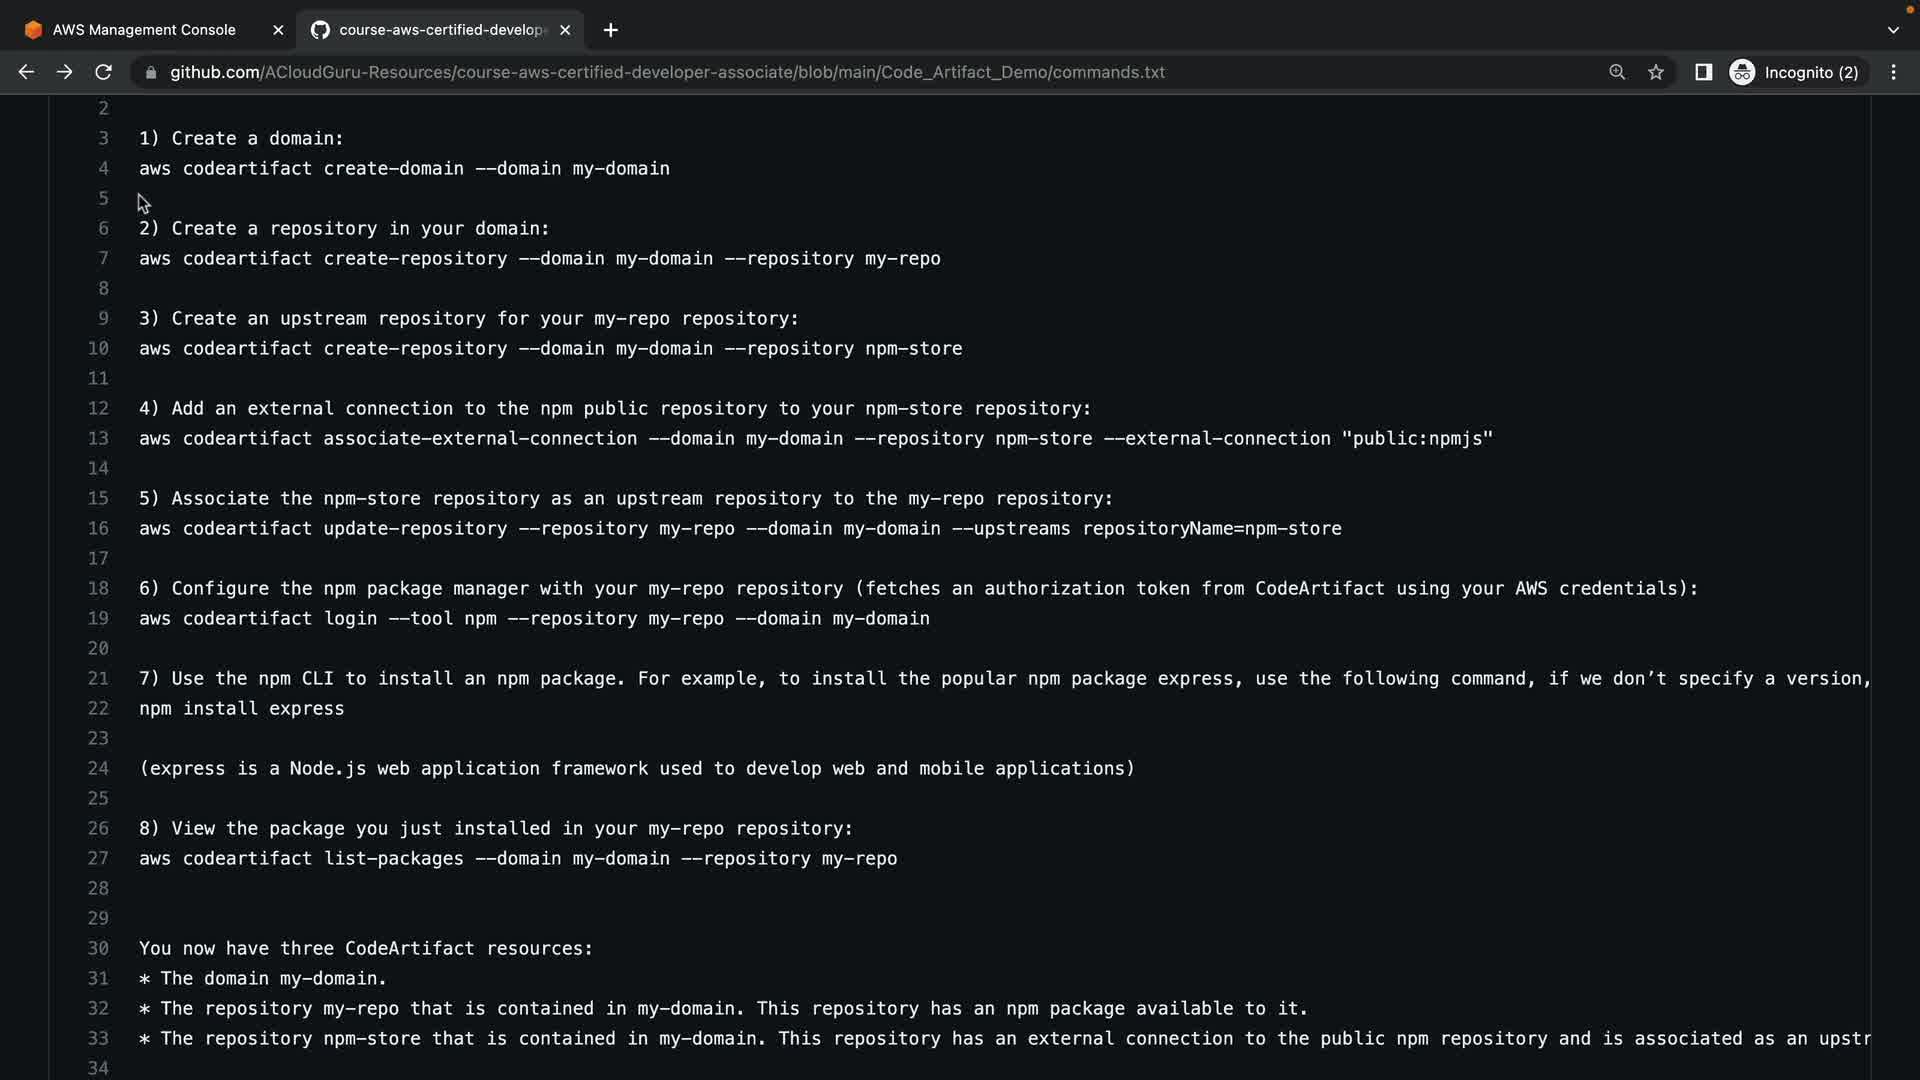Switch to AWS Management Console tab
This screenshot has width=1920, height=1080.
[144, 30]
